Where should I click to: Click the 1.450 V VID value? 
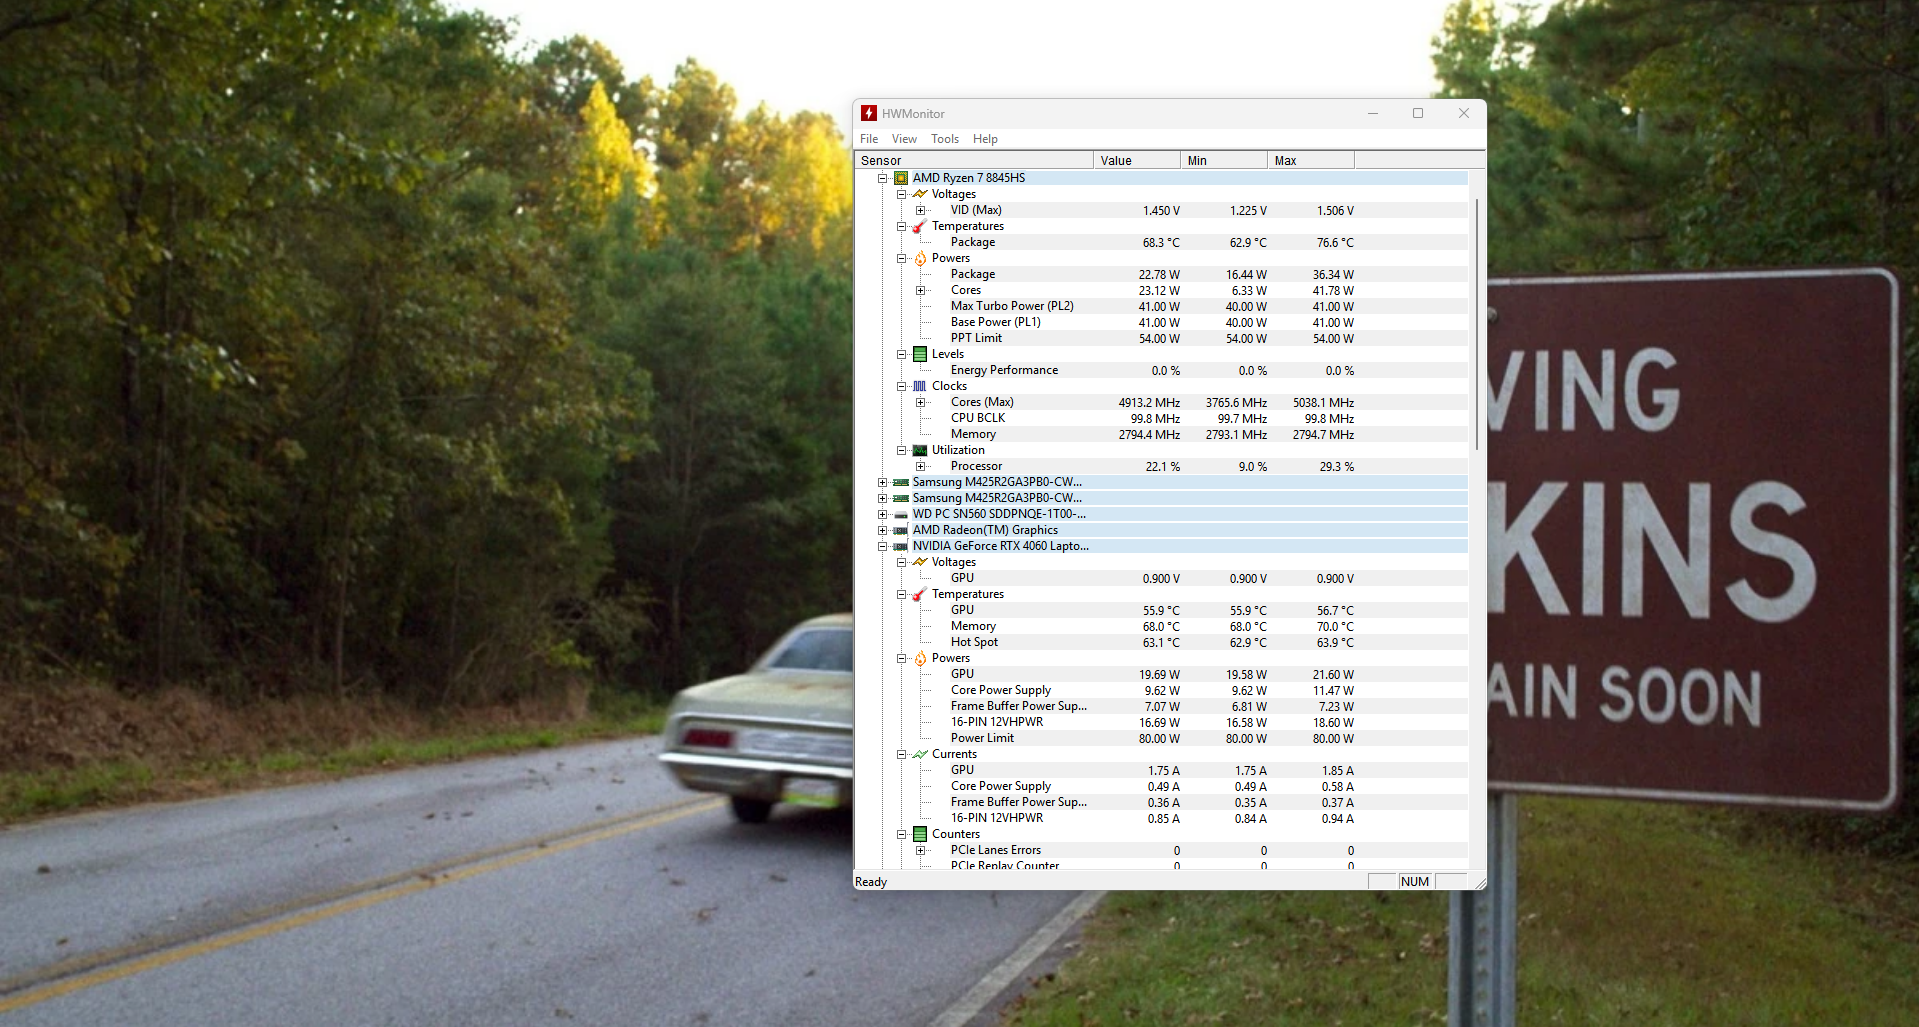pos(1161,211)
